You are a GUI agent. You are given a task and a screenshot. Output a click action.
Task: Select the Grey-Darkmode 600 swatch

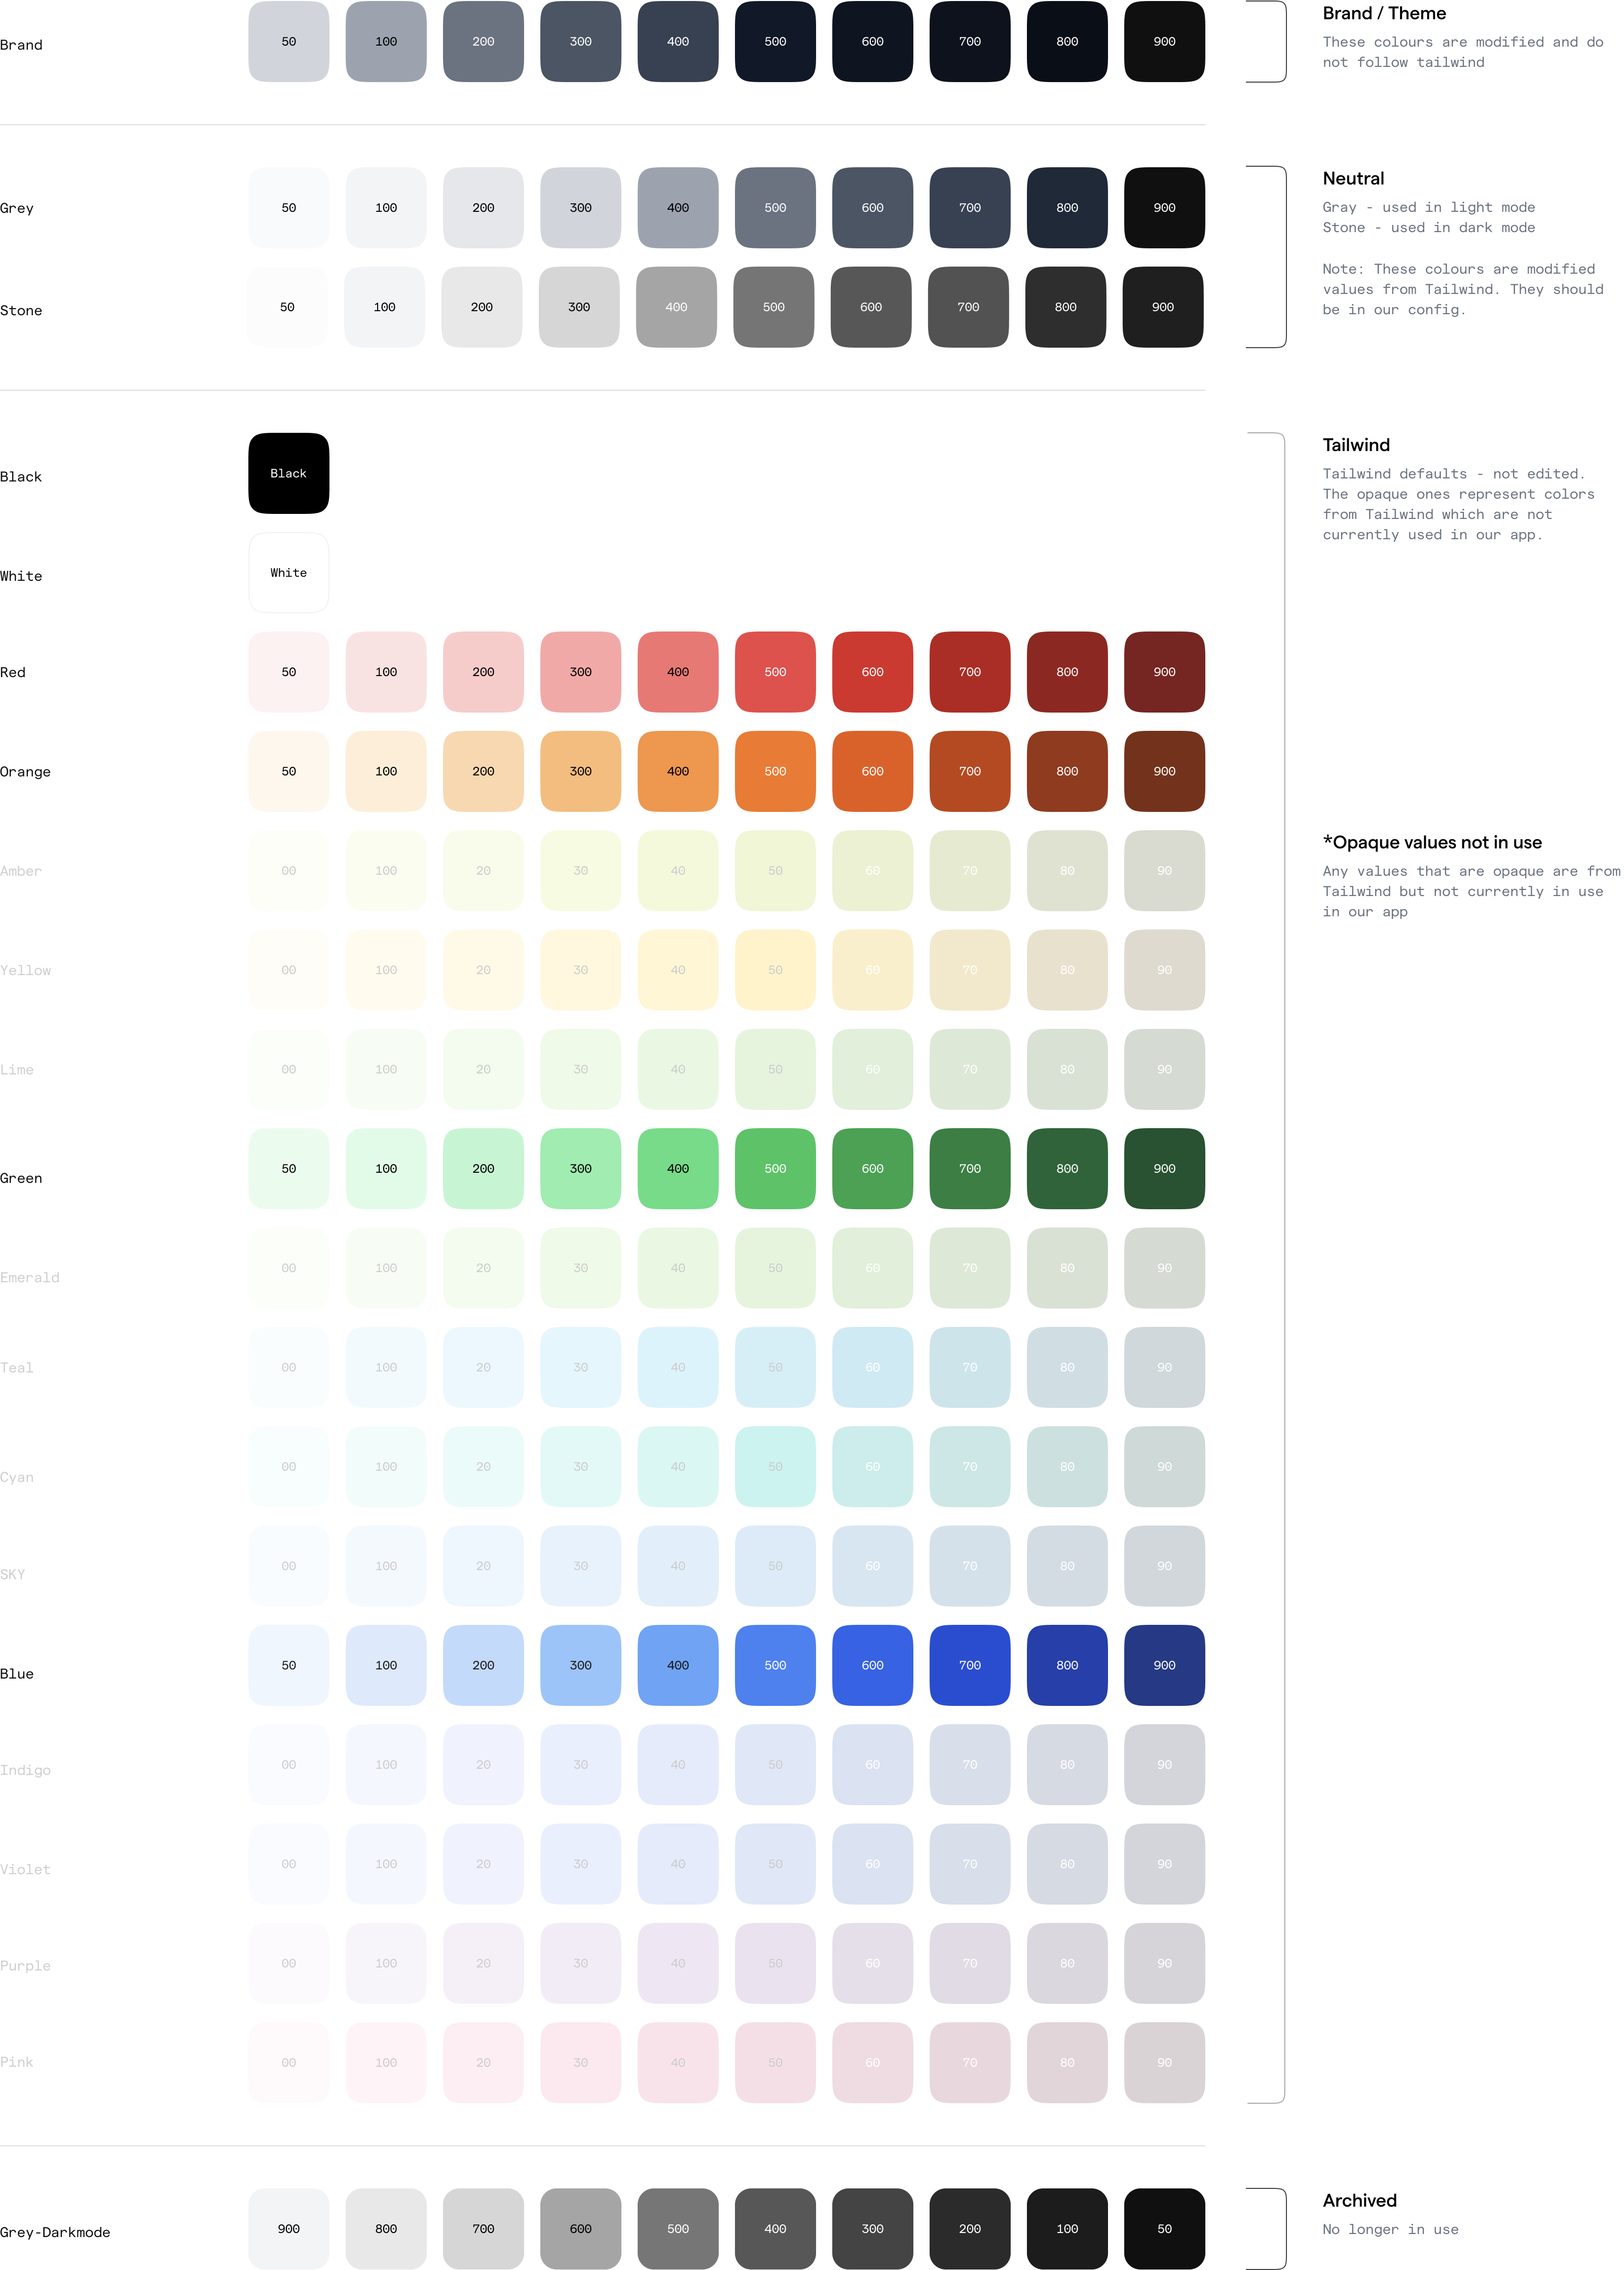point(580,2229)
